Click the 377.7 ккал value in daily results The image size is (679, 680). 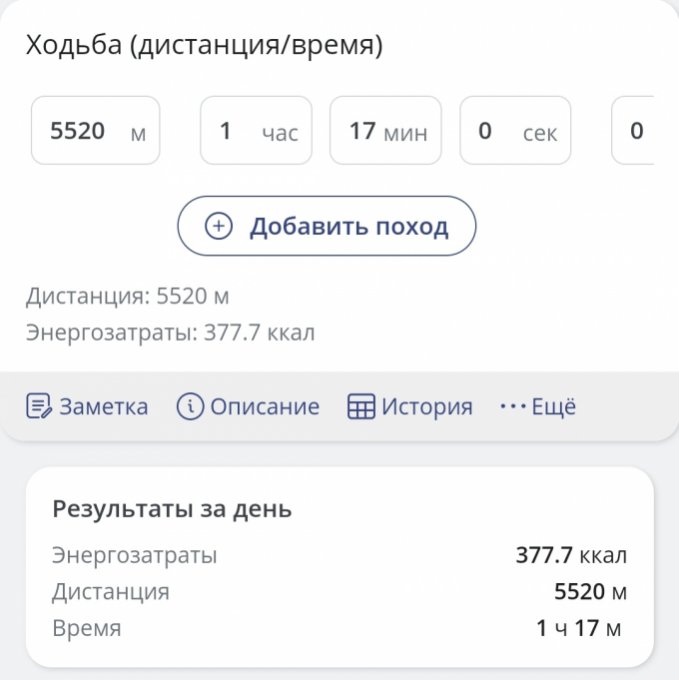[x=571, y=556]
